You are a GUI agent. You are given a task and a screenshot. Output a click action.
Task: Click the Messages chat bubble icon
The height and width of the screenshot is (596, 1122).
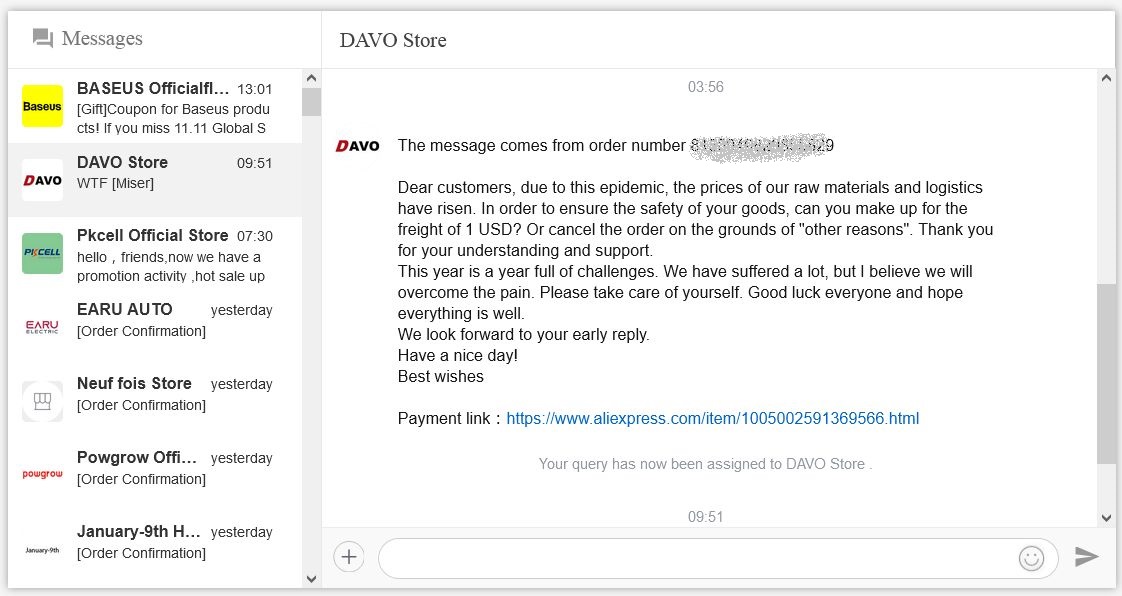pyautogui.click(x=43, y=38)
